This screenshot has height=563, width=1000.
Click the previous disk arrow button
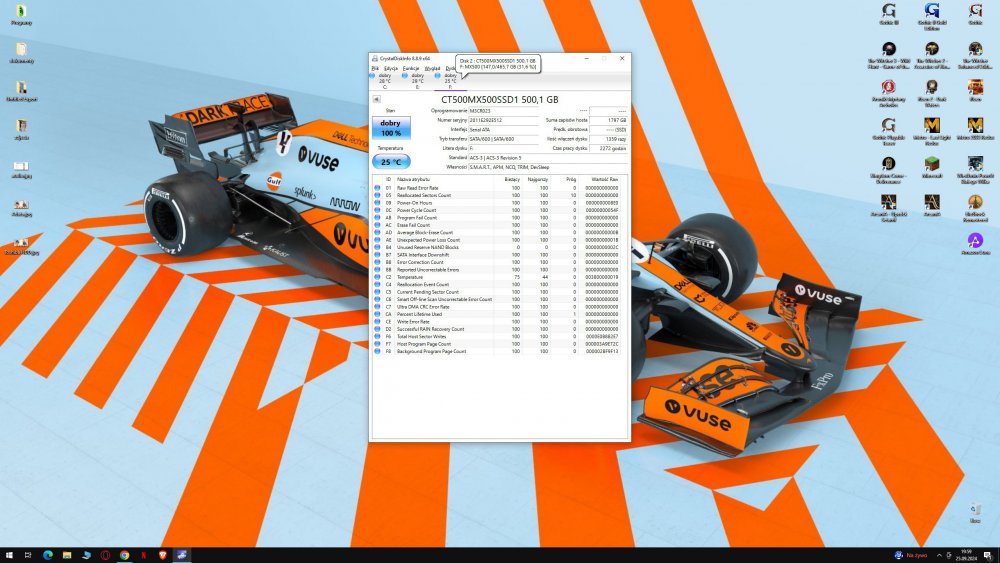377,100
